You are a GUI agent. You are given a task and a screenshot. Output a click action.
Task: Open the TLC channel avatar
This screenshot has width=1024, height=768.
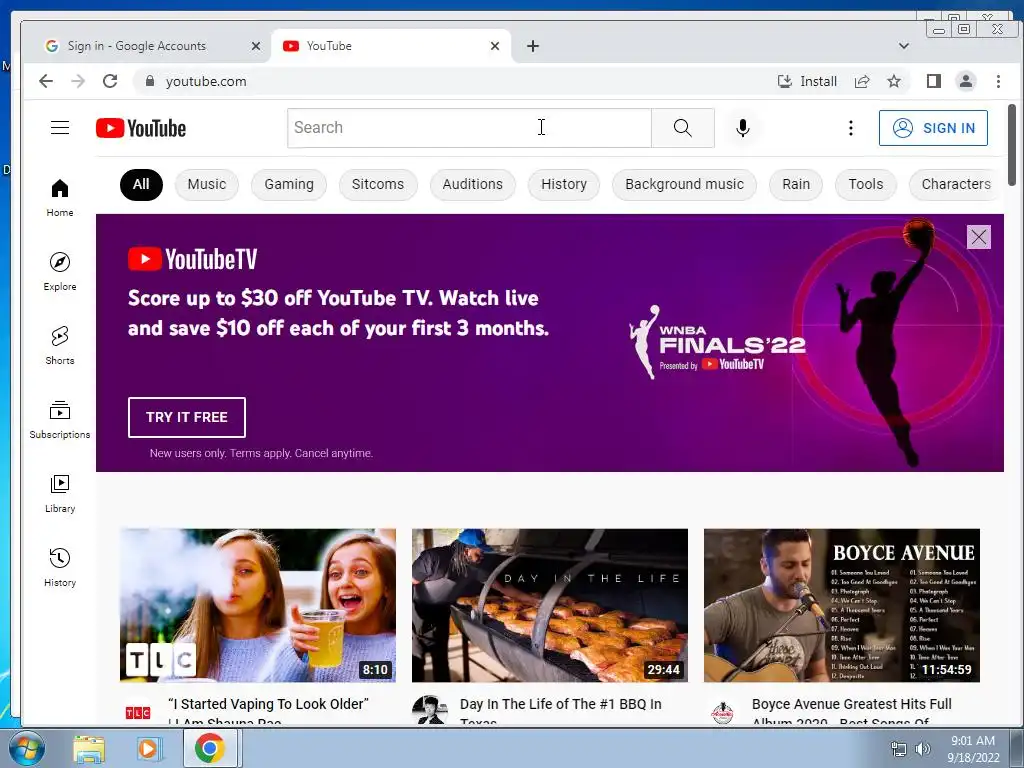tap(138, 712)
